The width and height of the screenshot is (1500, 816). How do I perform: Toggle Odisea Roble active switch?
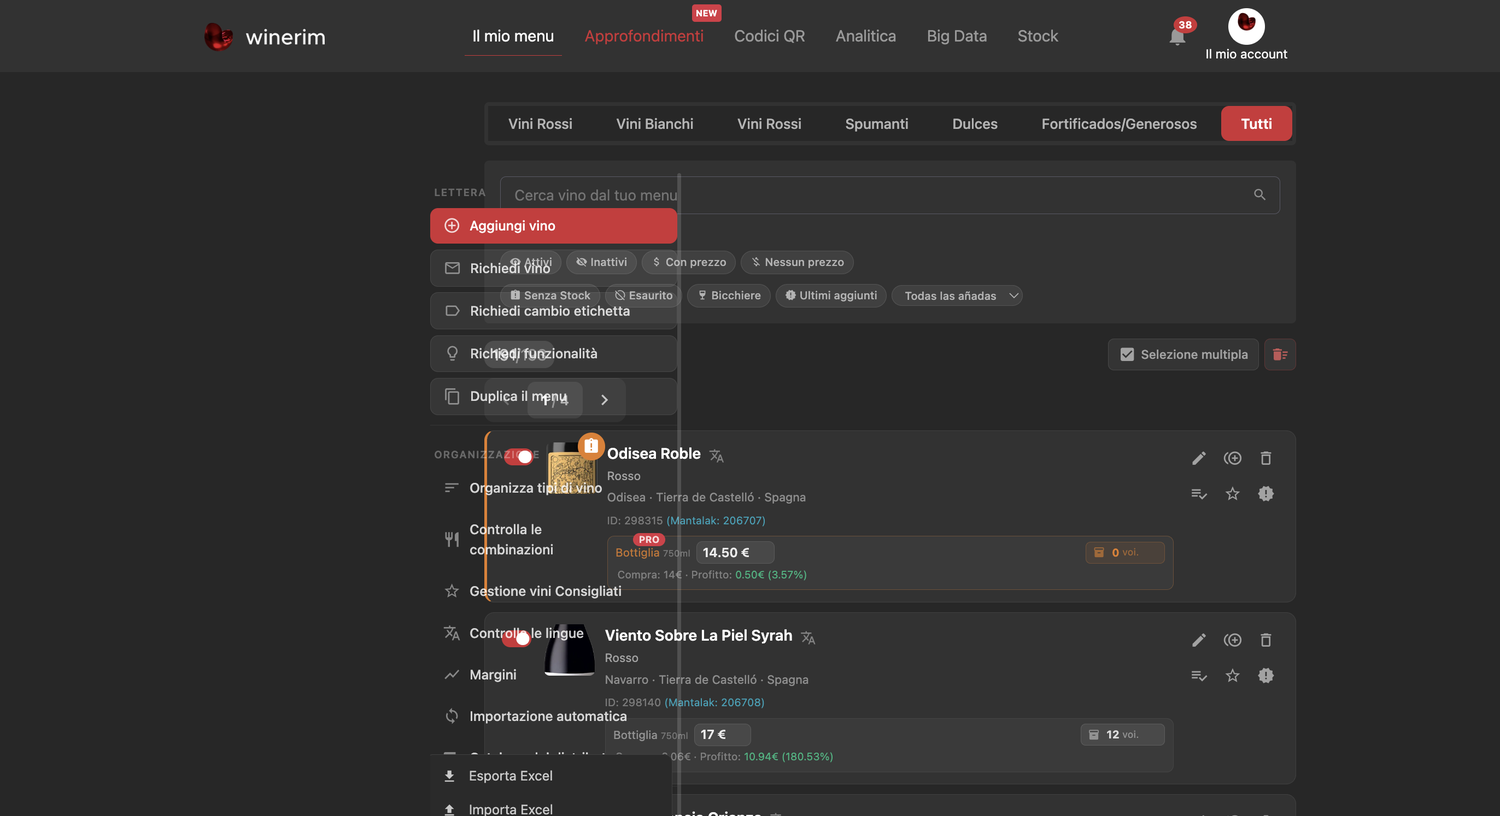519,456
